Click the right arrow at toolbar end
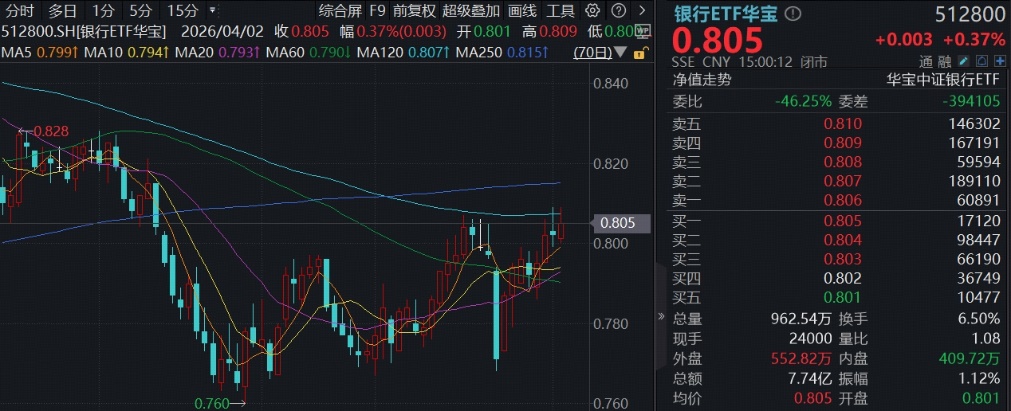This screenshot has height=411, width=1011. pos(641,12)
